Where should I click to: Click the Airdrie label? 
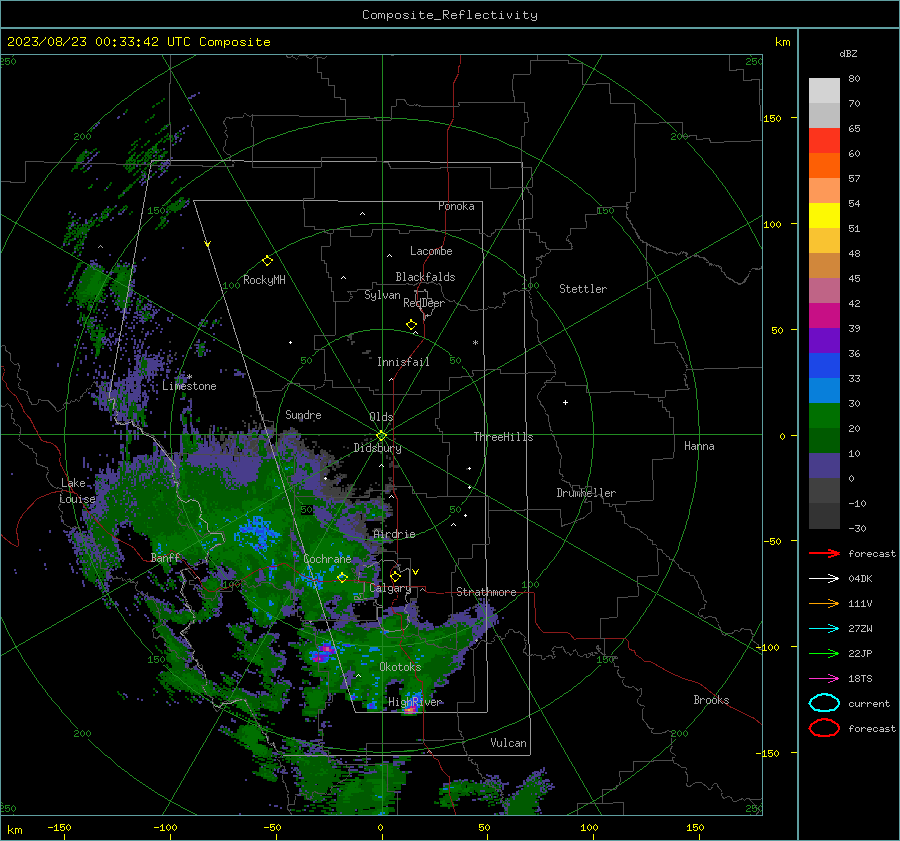tap(394, 534)
